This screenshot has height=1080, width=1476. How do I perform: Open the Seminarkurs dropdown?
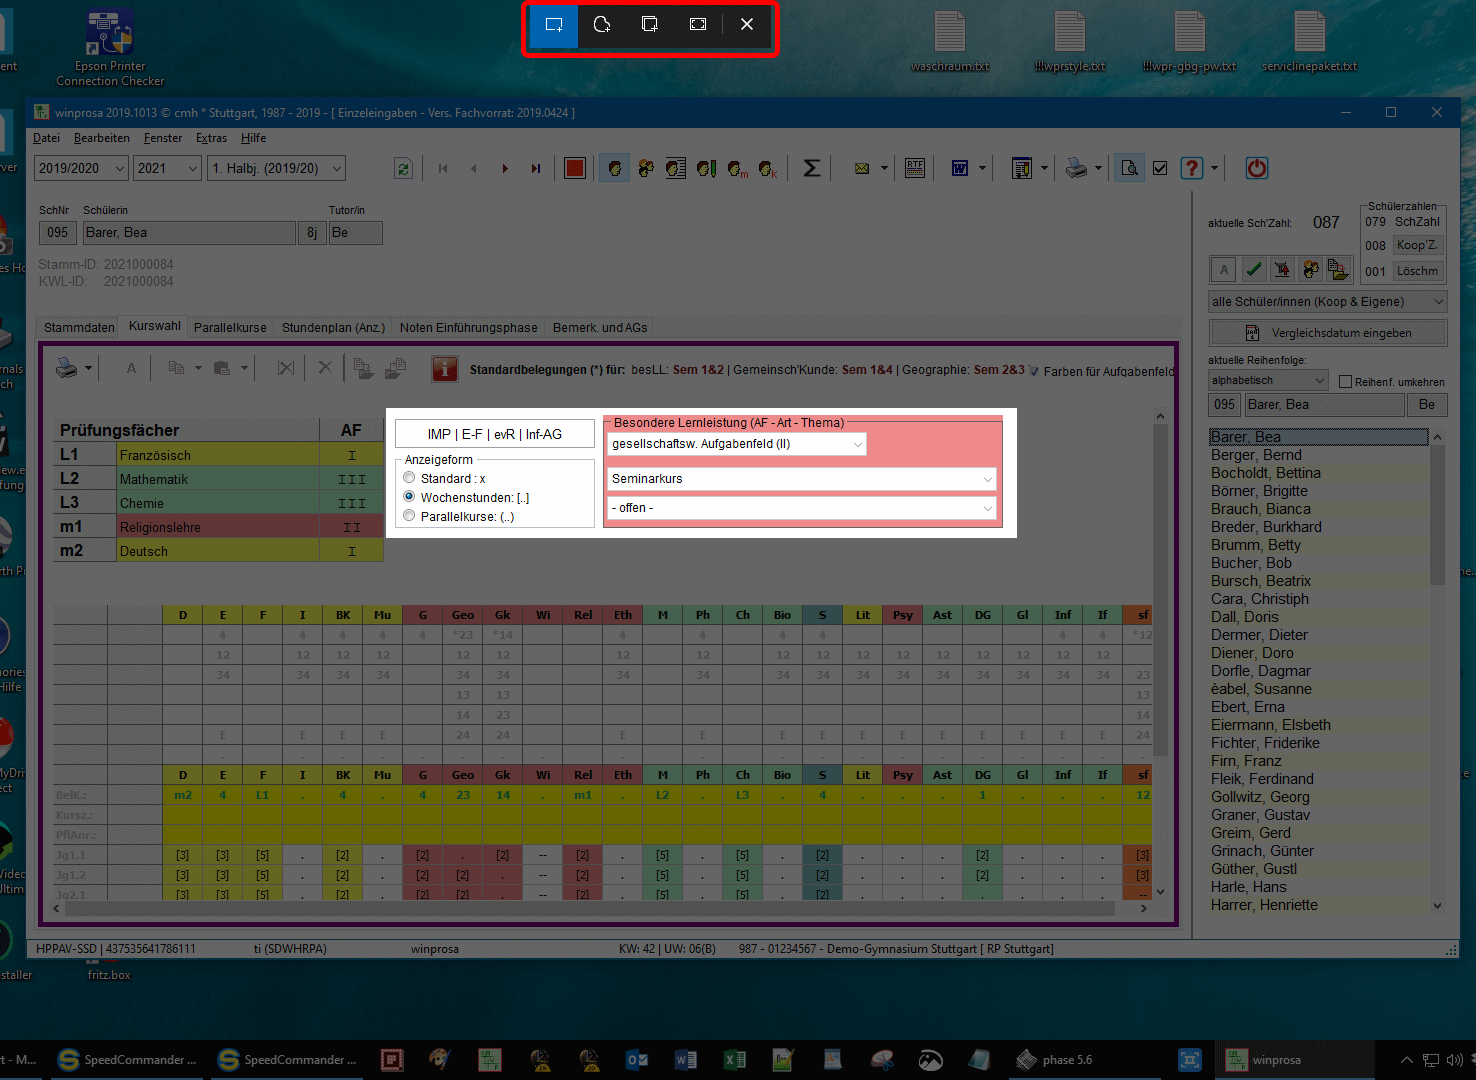[801, 479]
